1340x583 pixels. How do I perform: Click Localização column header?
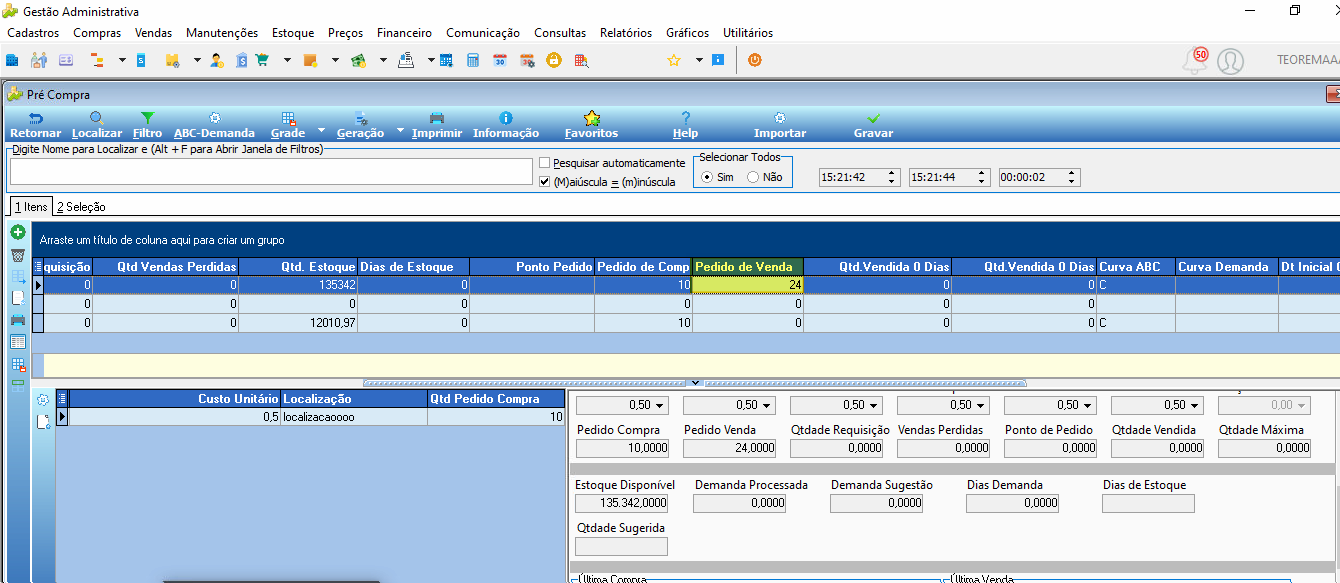[354, 399]
